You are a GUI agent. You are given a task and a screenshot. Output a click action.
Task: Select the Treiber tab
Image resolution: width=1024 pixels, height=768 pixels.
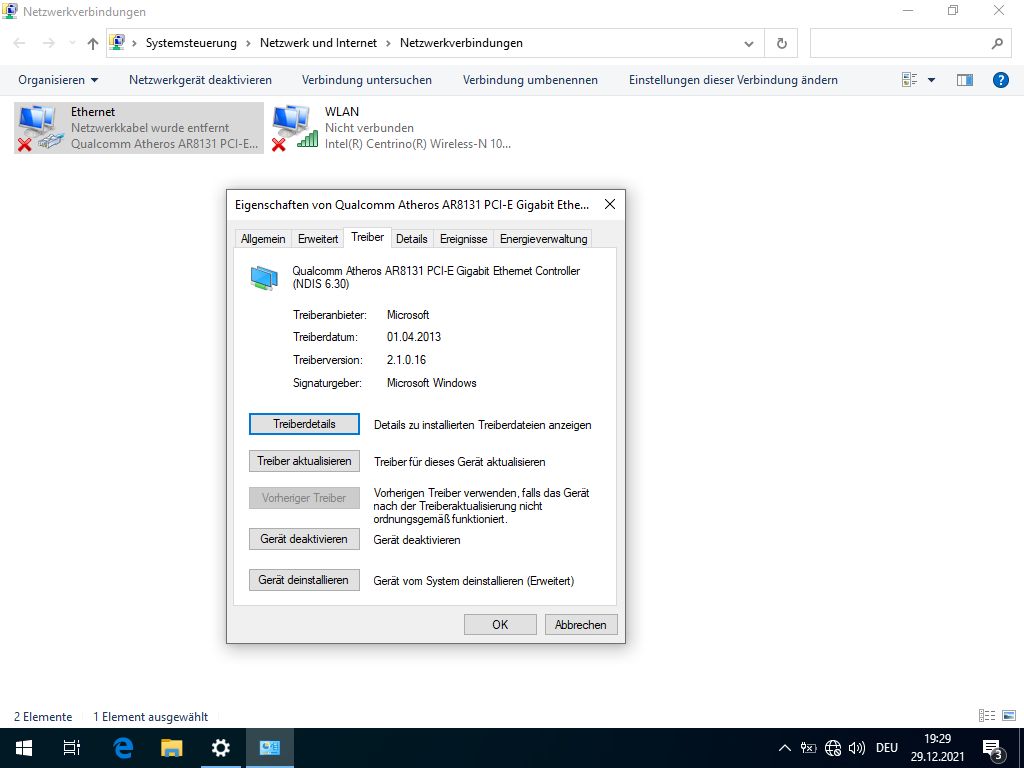tap(368, 238)
